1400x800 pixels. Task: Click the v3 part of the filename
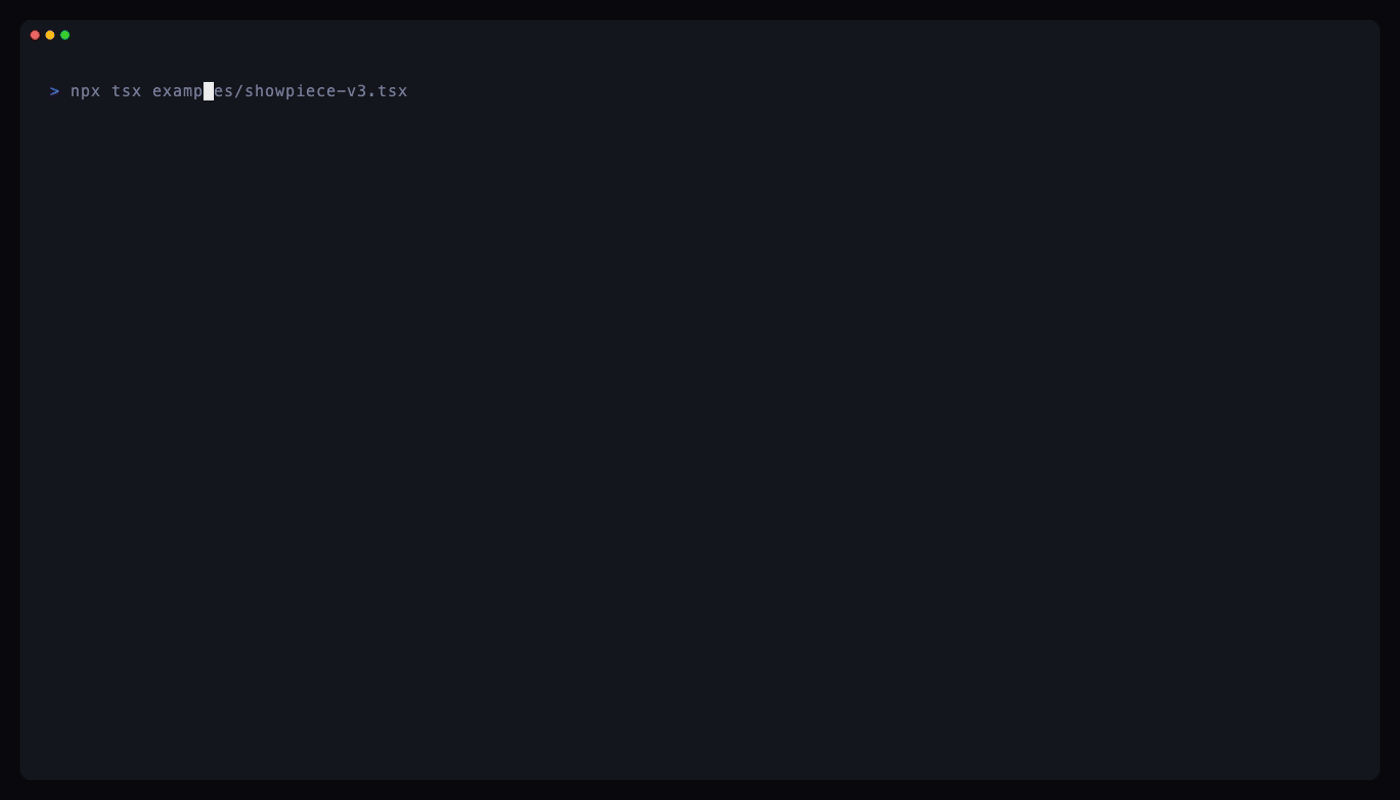pos(357,91)
